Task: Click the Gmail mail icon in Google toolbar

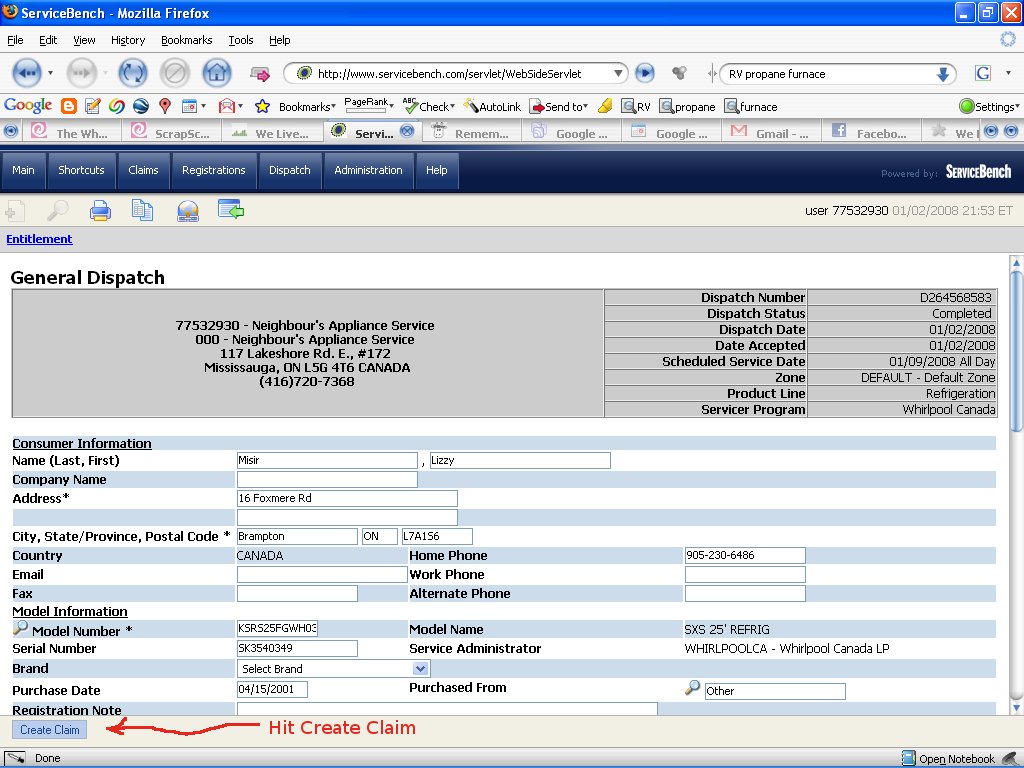Action: [x=226, y=106]
